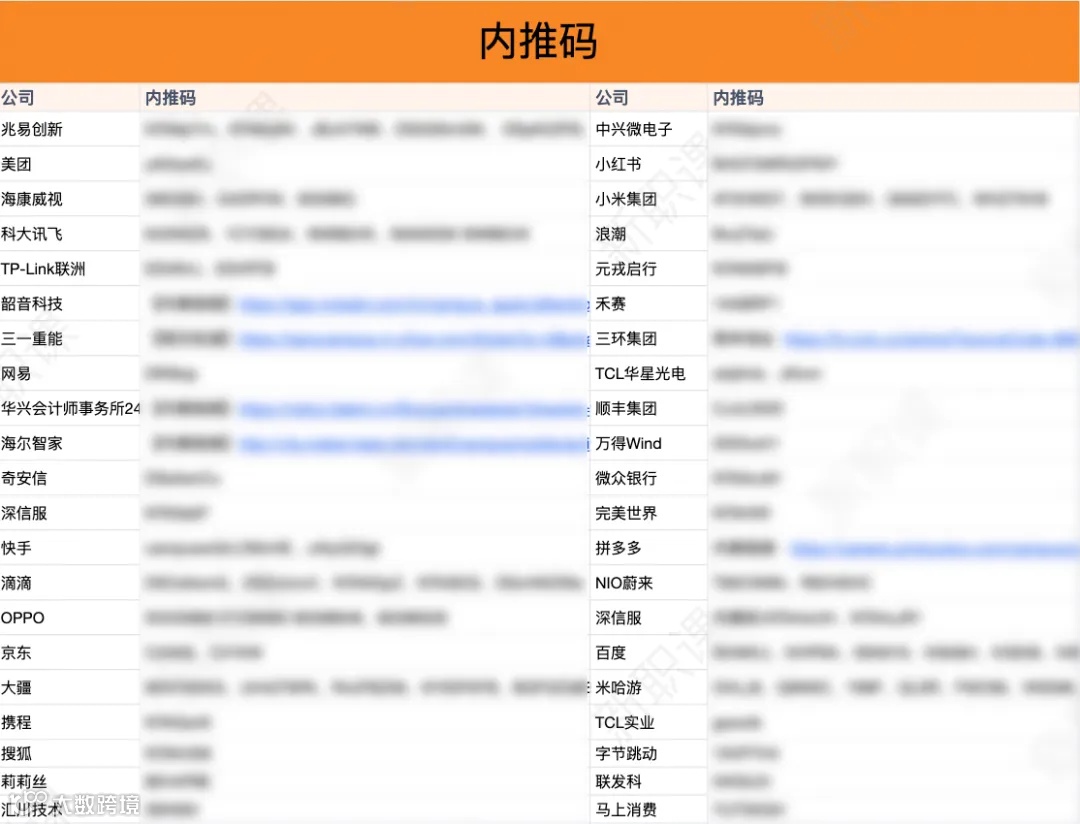Viewport: 1080px width, 824px height.
Task: Click the orange 内推码 page title
Action: pos(538,42)
